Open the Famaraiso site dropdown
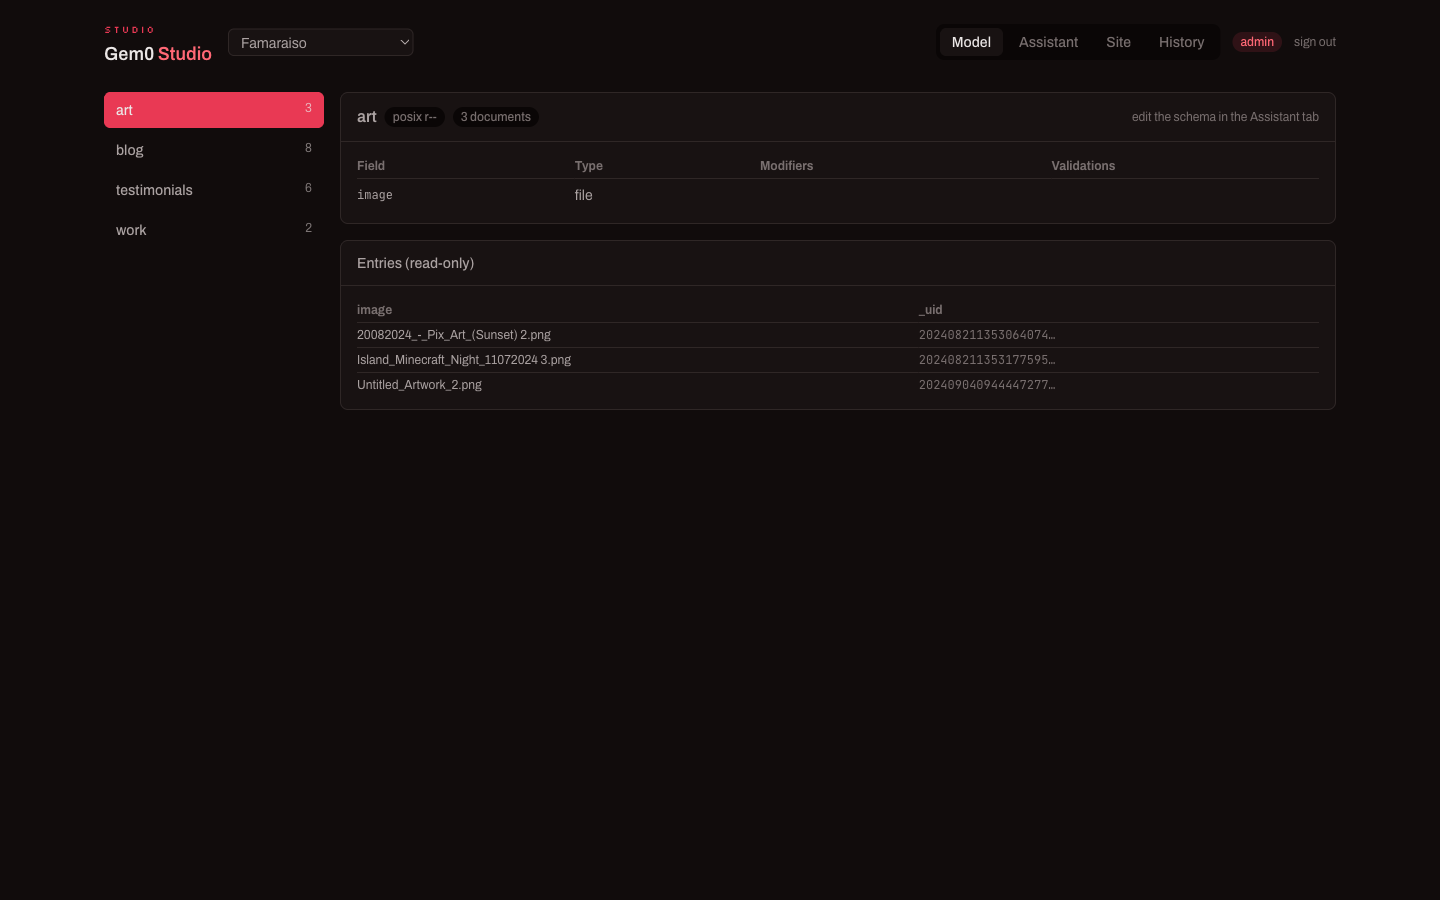 tap(320, 42)
